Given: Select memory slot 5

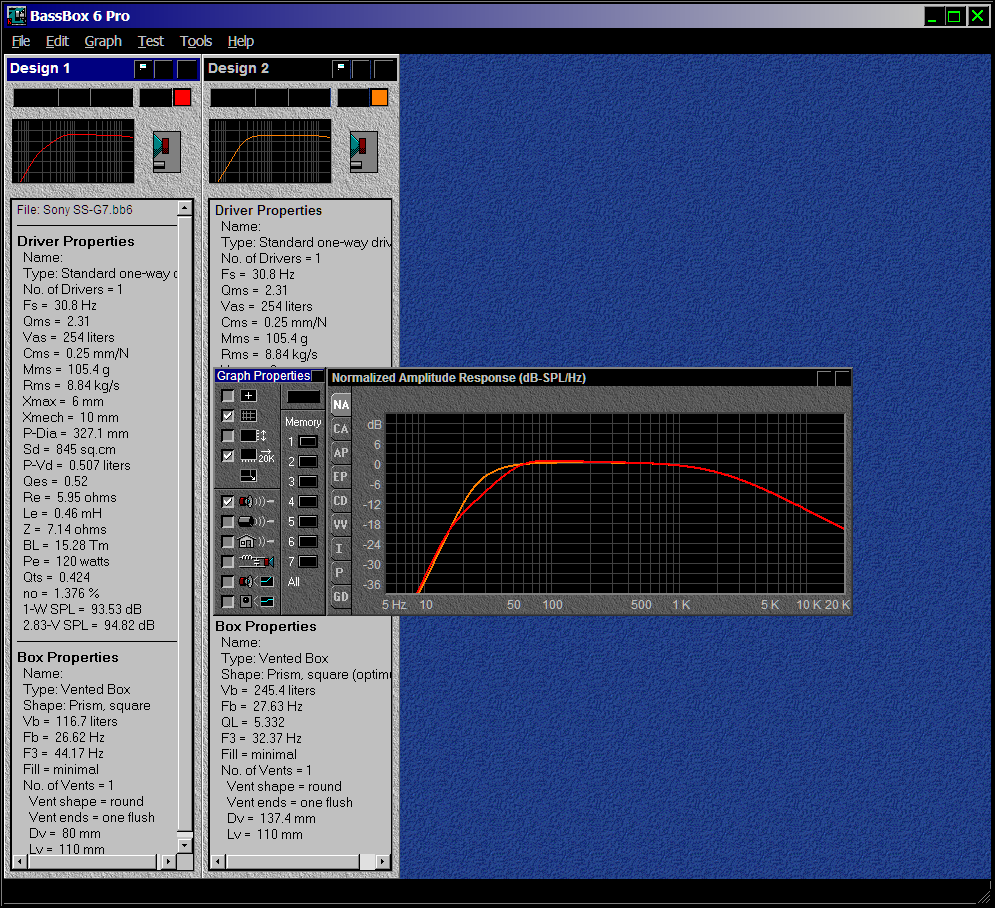Looking at the screenshot, I should [308, 522].
